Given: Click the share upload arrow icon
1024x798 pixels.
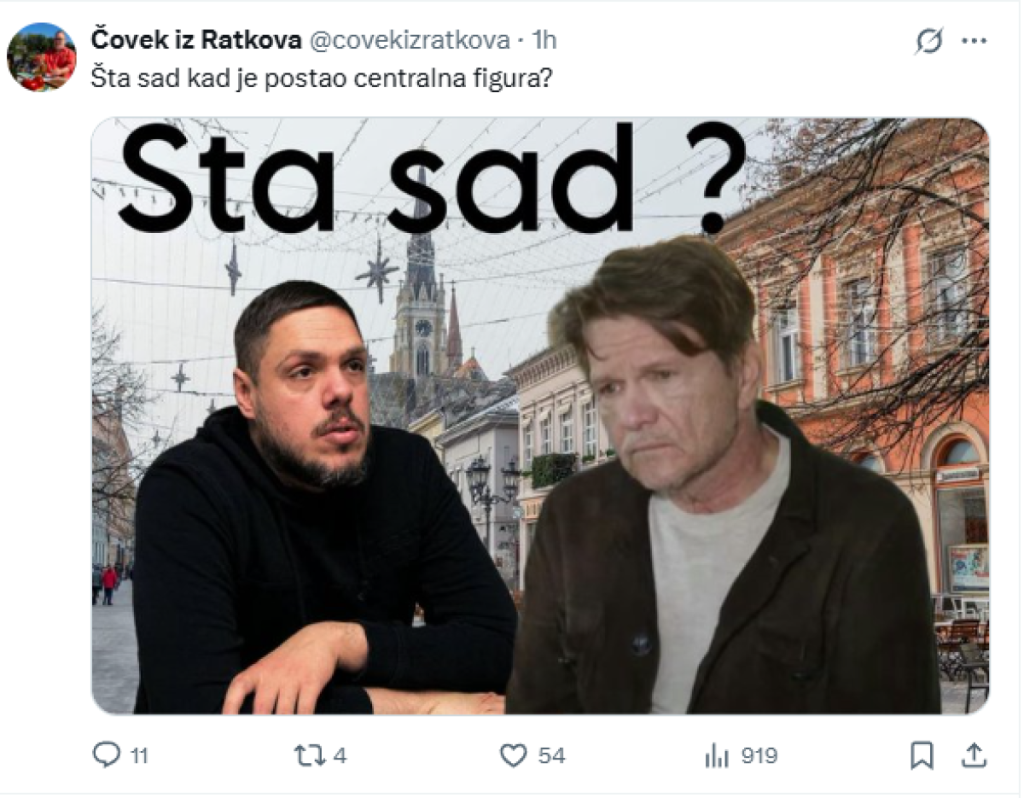Looking at the screenshot, I should coord(974,755).
